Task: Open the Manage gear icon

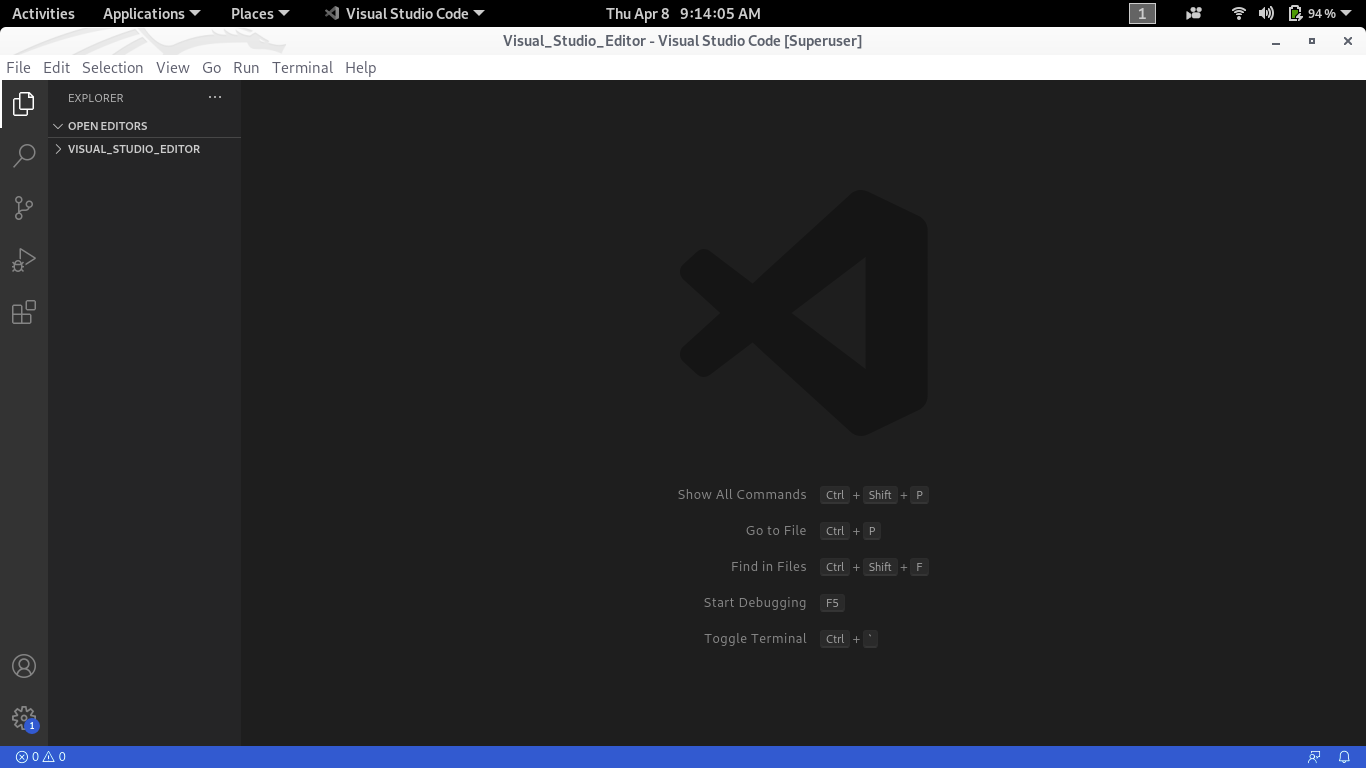Action: (24, 718)
